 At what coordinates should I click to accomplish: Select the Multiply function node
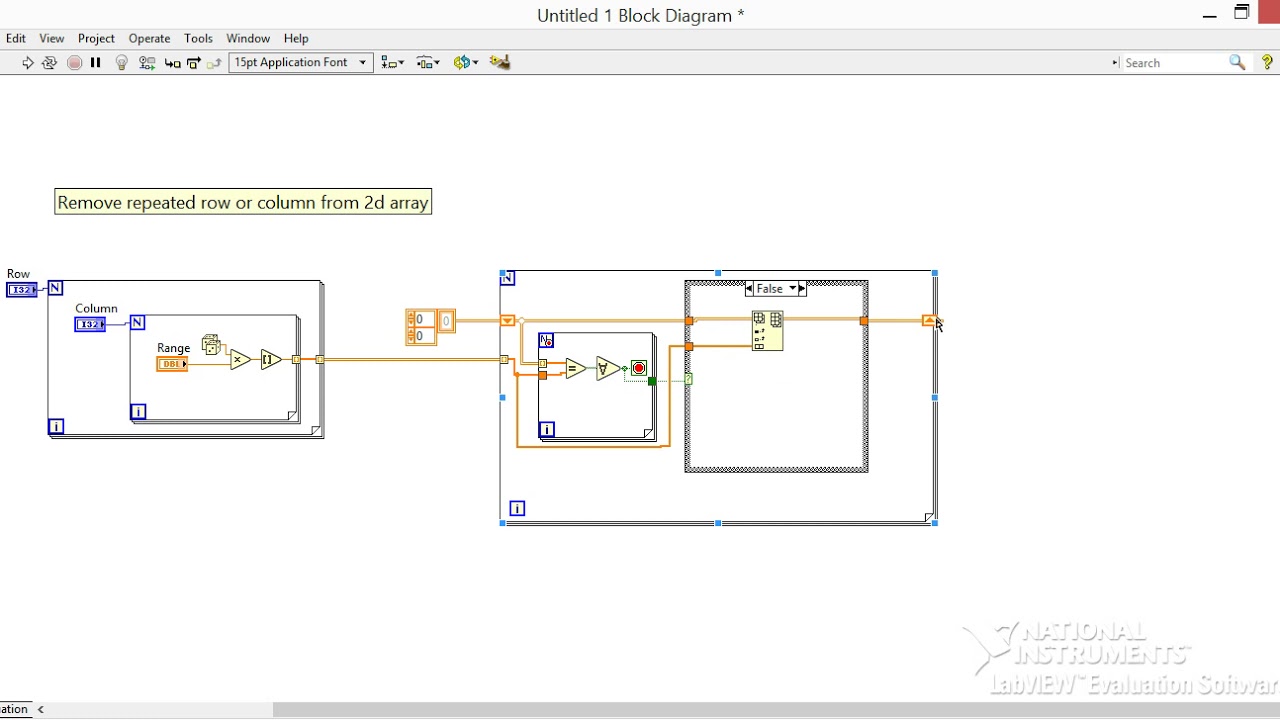(x=240, y=360)
